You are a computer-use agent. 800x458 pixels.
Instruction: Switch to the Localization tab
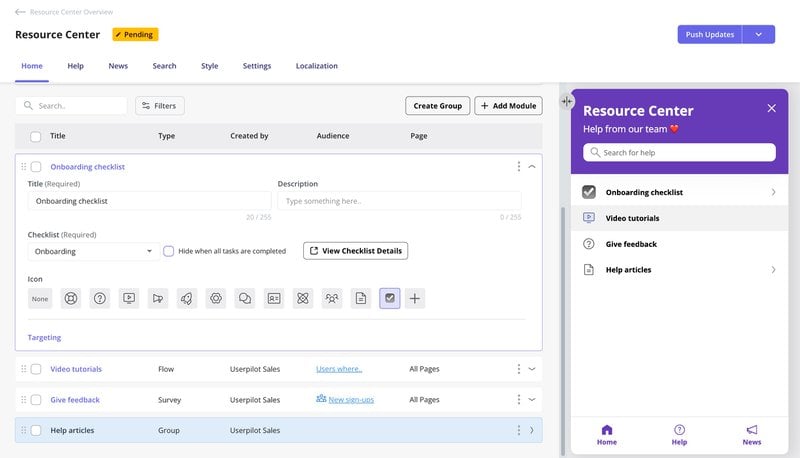[x=316, y=66]
